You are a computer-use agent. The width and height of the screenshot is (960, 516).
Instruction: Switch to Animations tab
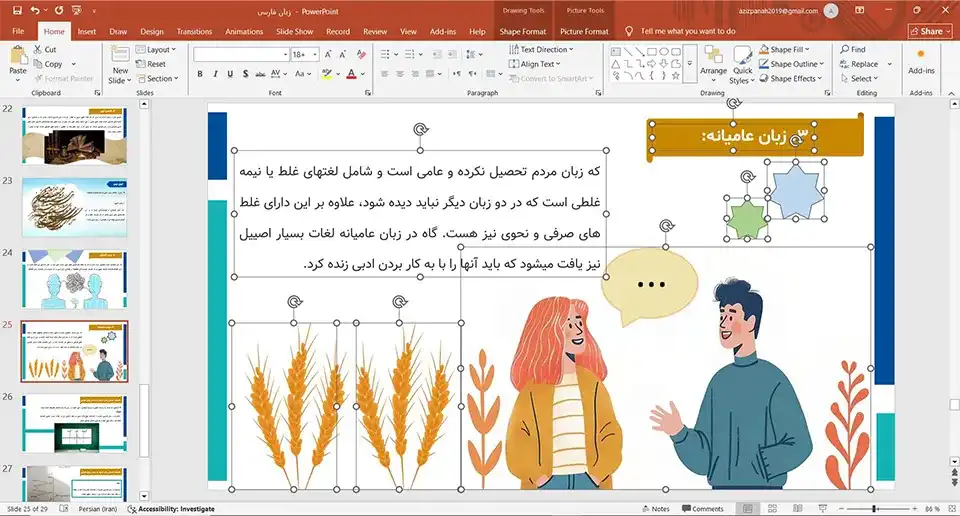(x=244, y=31)
